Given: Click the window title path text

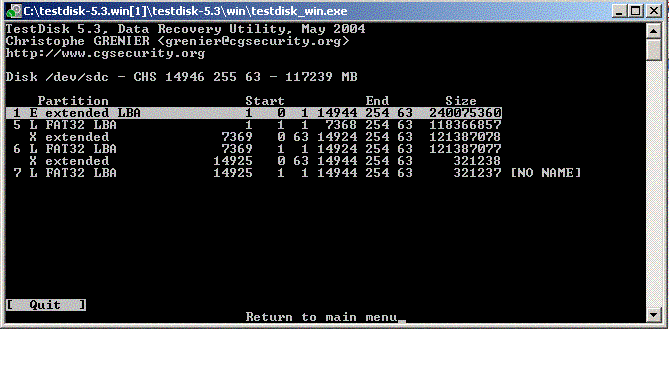Looking at the screenshot, I should click(185, 11).
